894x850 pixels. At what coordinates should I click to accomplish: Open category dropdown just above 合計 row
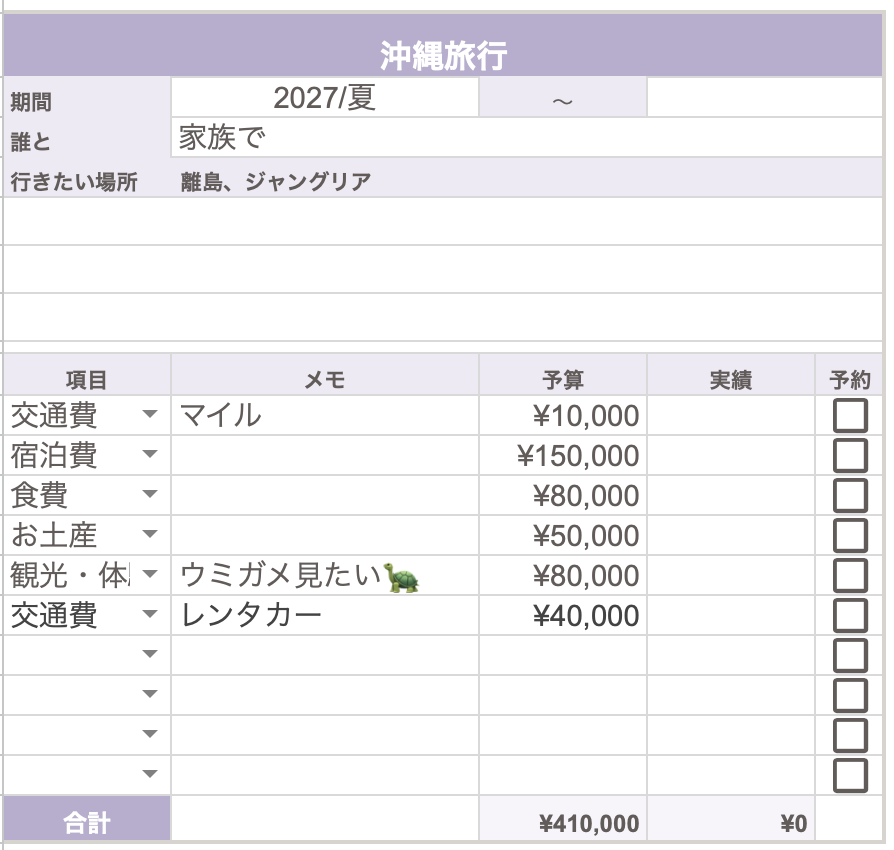[149, 774]
